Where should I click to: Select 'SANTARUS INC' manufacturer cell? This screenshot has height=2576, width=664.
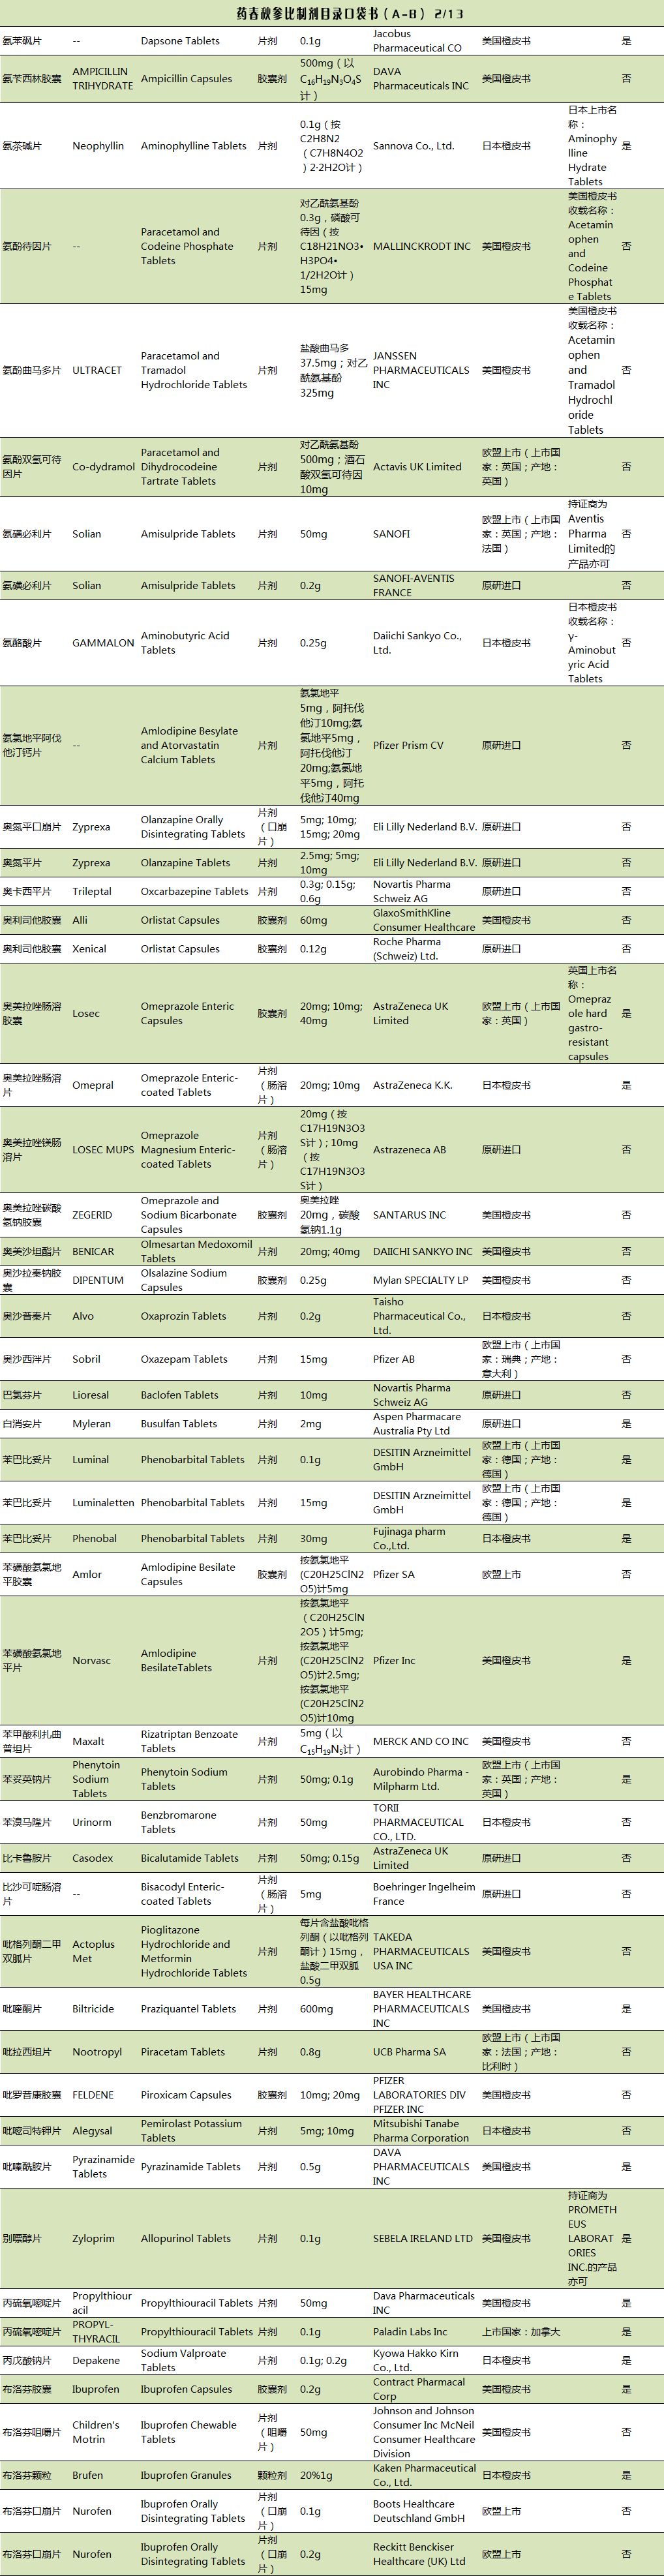[x=409, y=1215]
